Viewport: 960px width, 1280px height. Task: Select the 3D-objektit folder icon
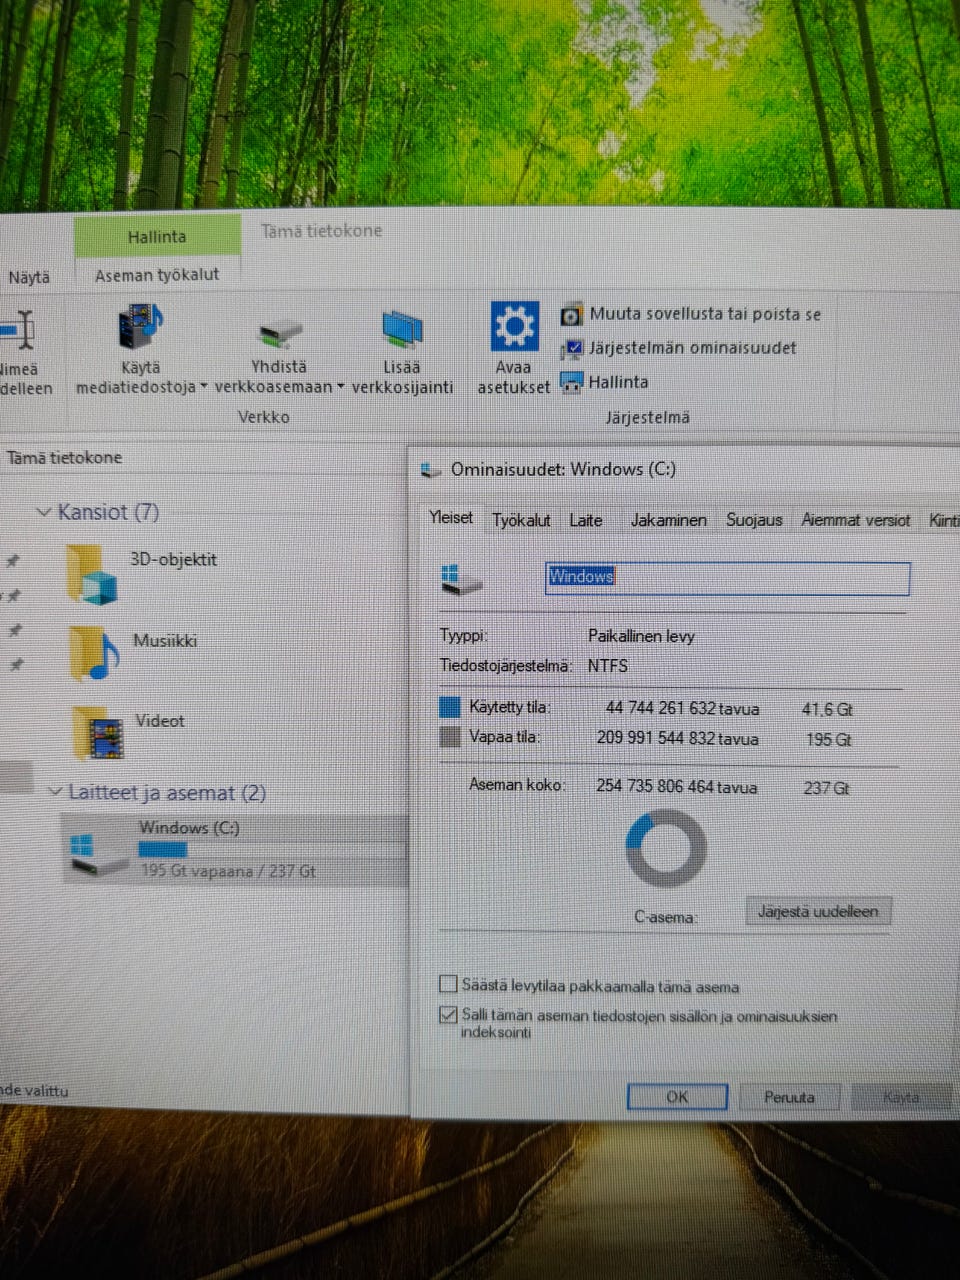click(x=92, y=574)
